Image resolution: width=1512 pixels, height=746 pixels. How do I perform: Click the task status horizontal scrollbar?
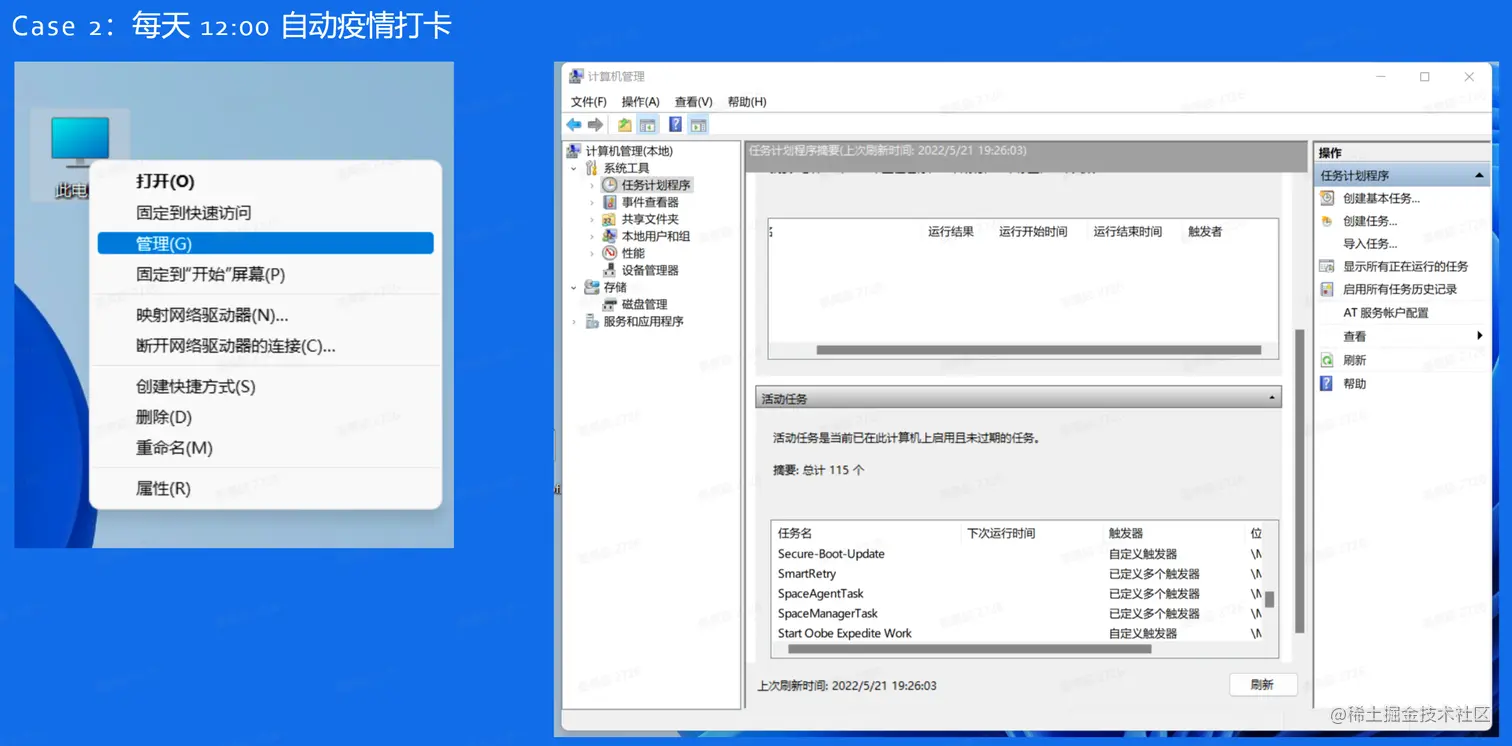pyautogui.click(x=1038, y=350)
